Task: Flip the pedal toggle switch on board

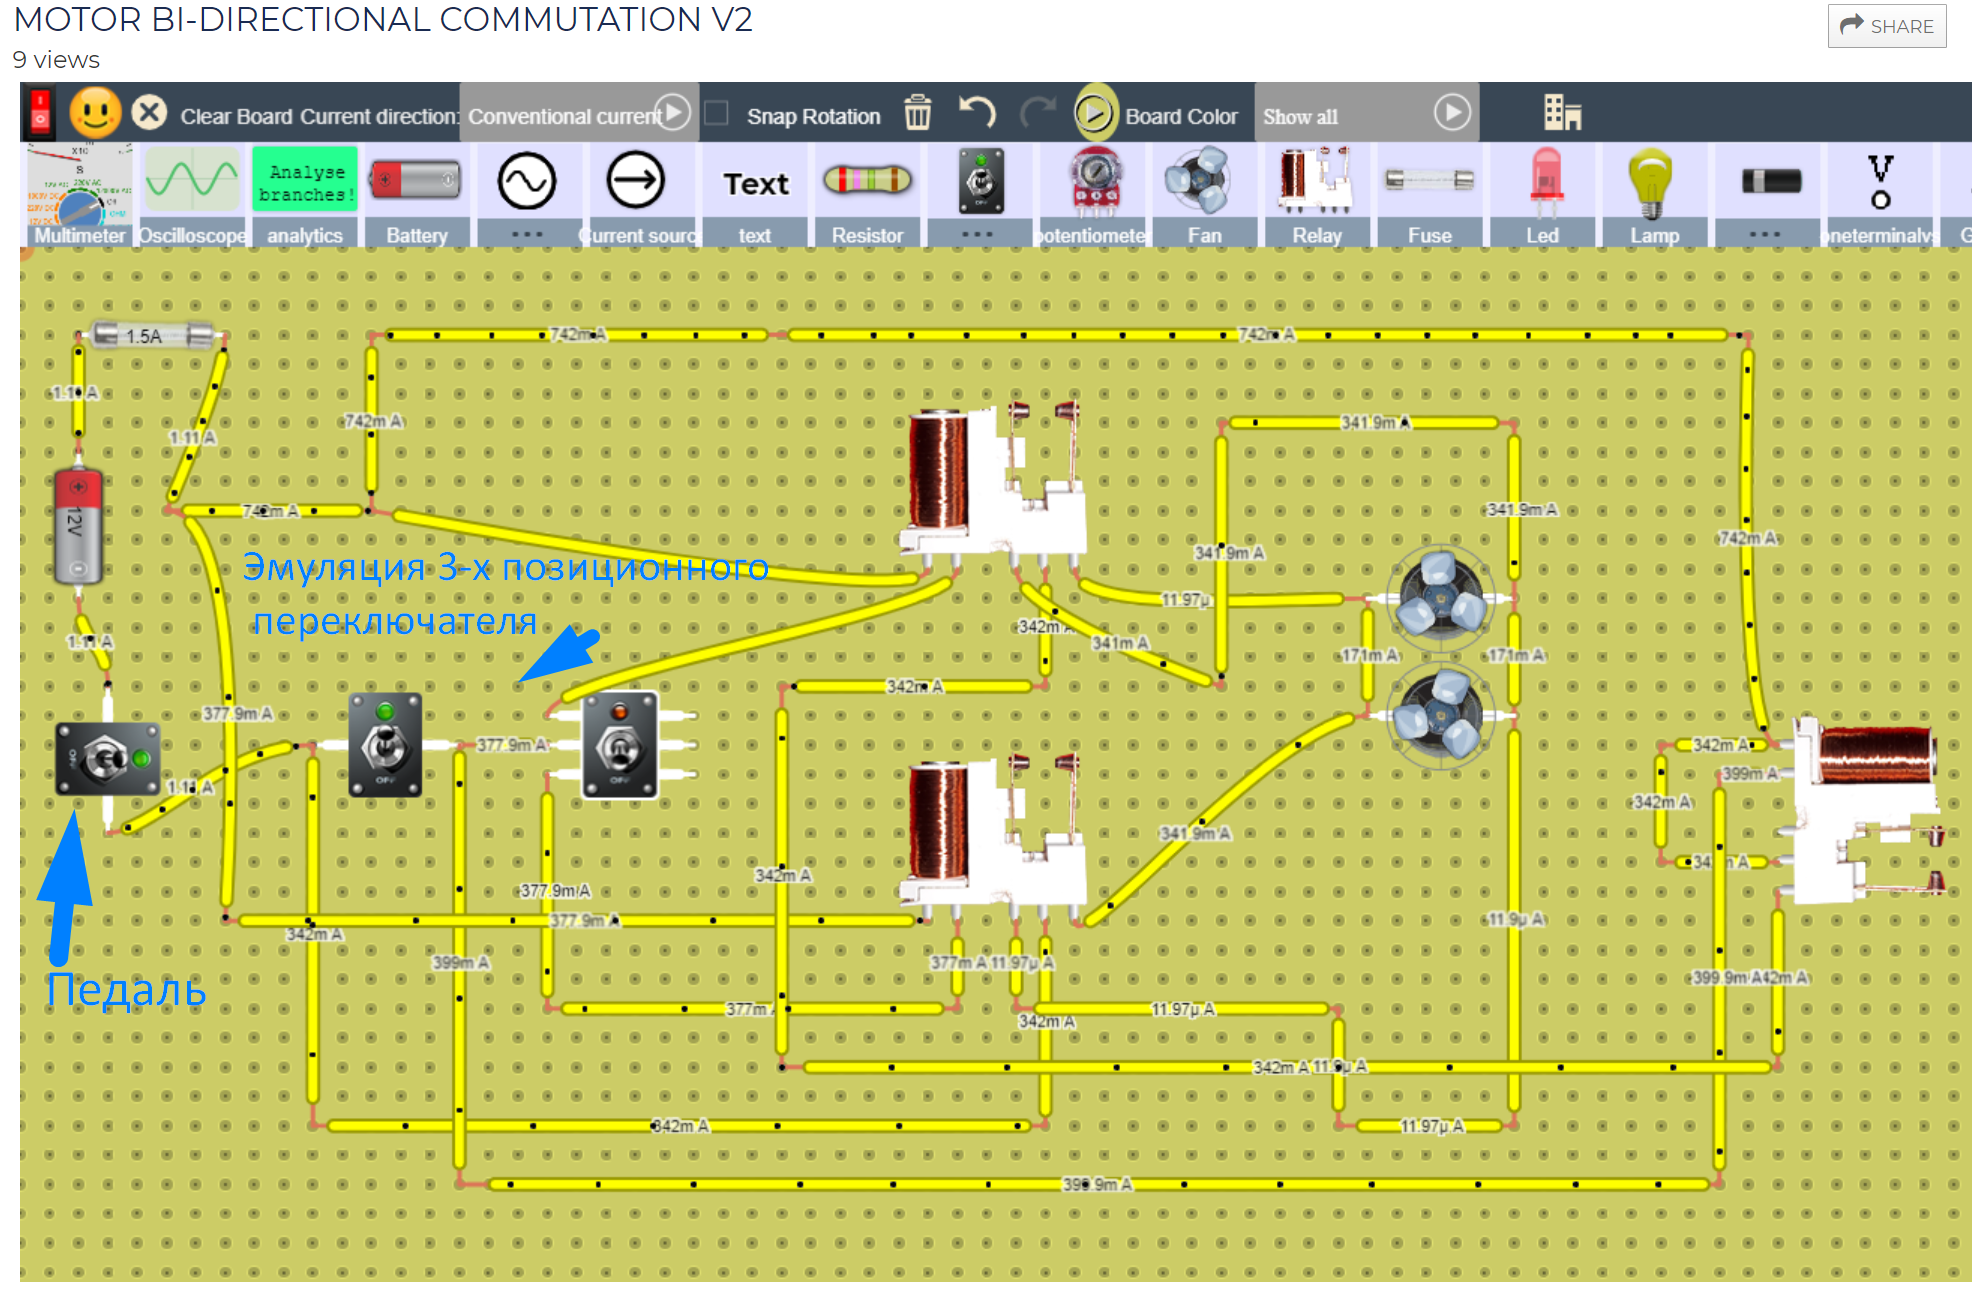Action: coord(107,759)
